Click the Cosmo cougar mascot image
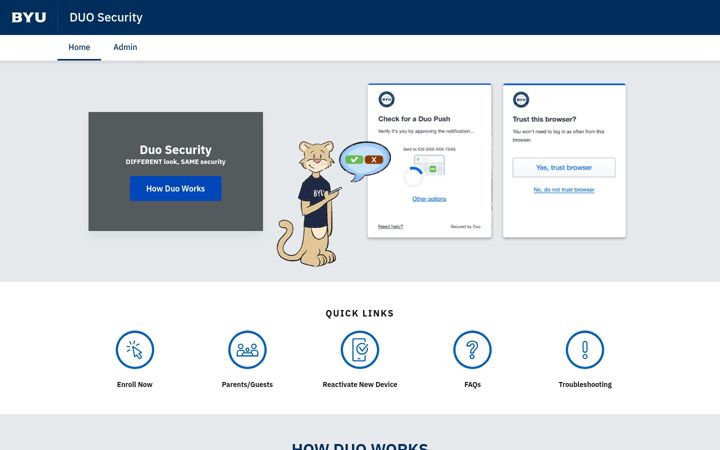The height and width of the screenshot is (450, 720). tap(309, 203)
